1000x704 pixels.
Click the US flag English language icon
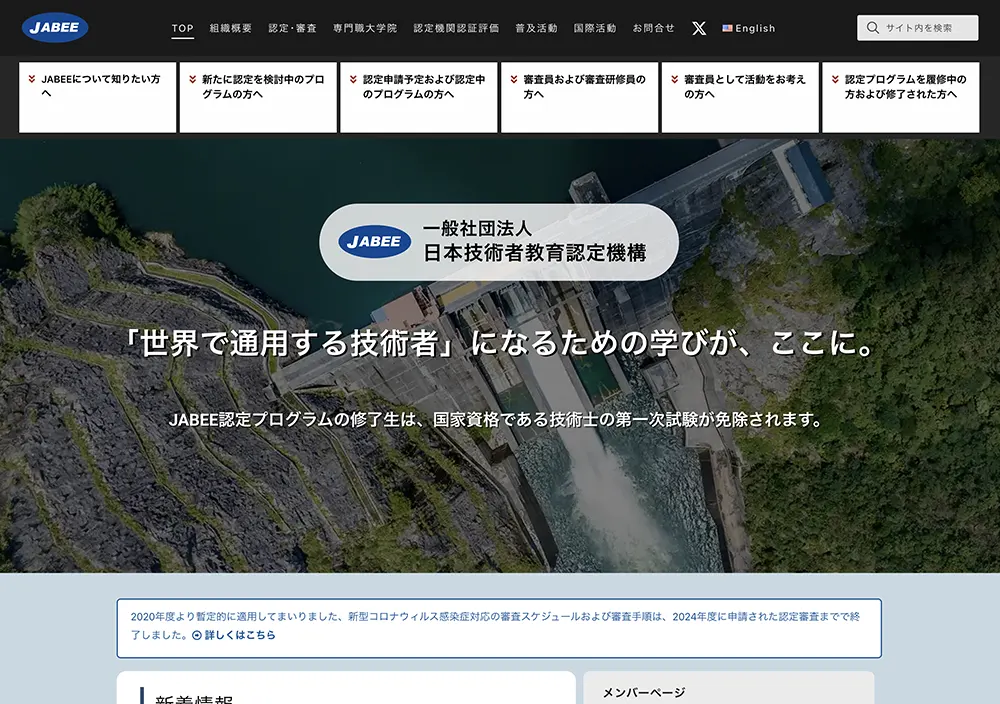click(727, 29)
